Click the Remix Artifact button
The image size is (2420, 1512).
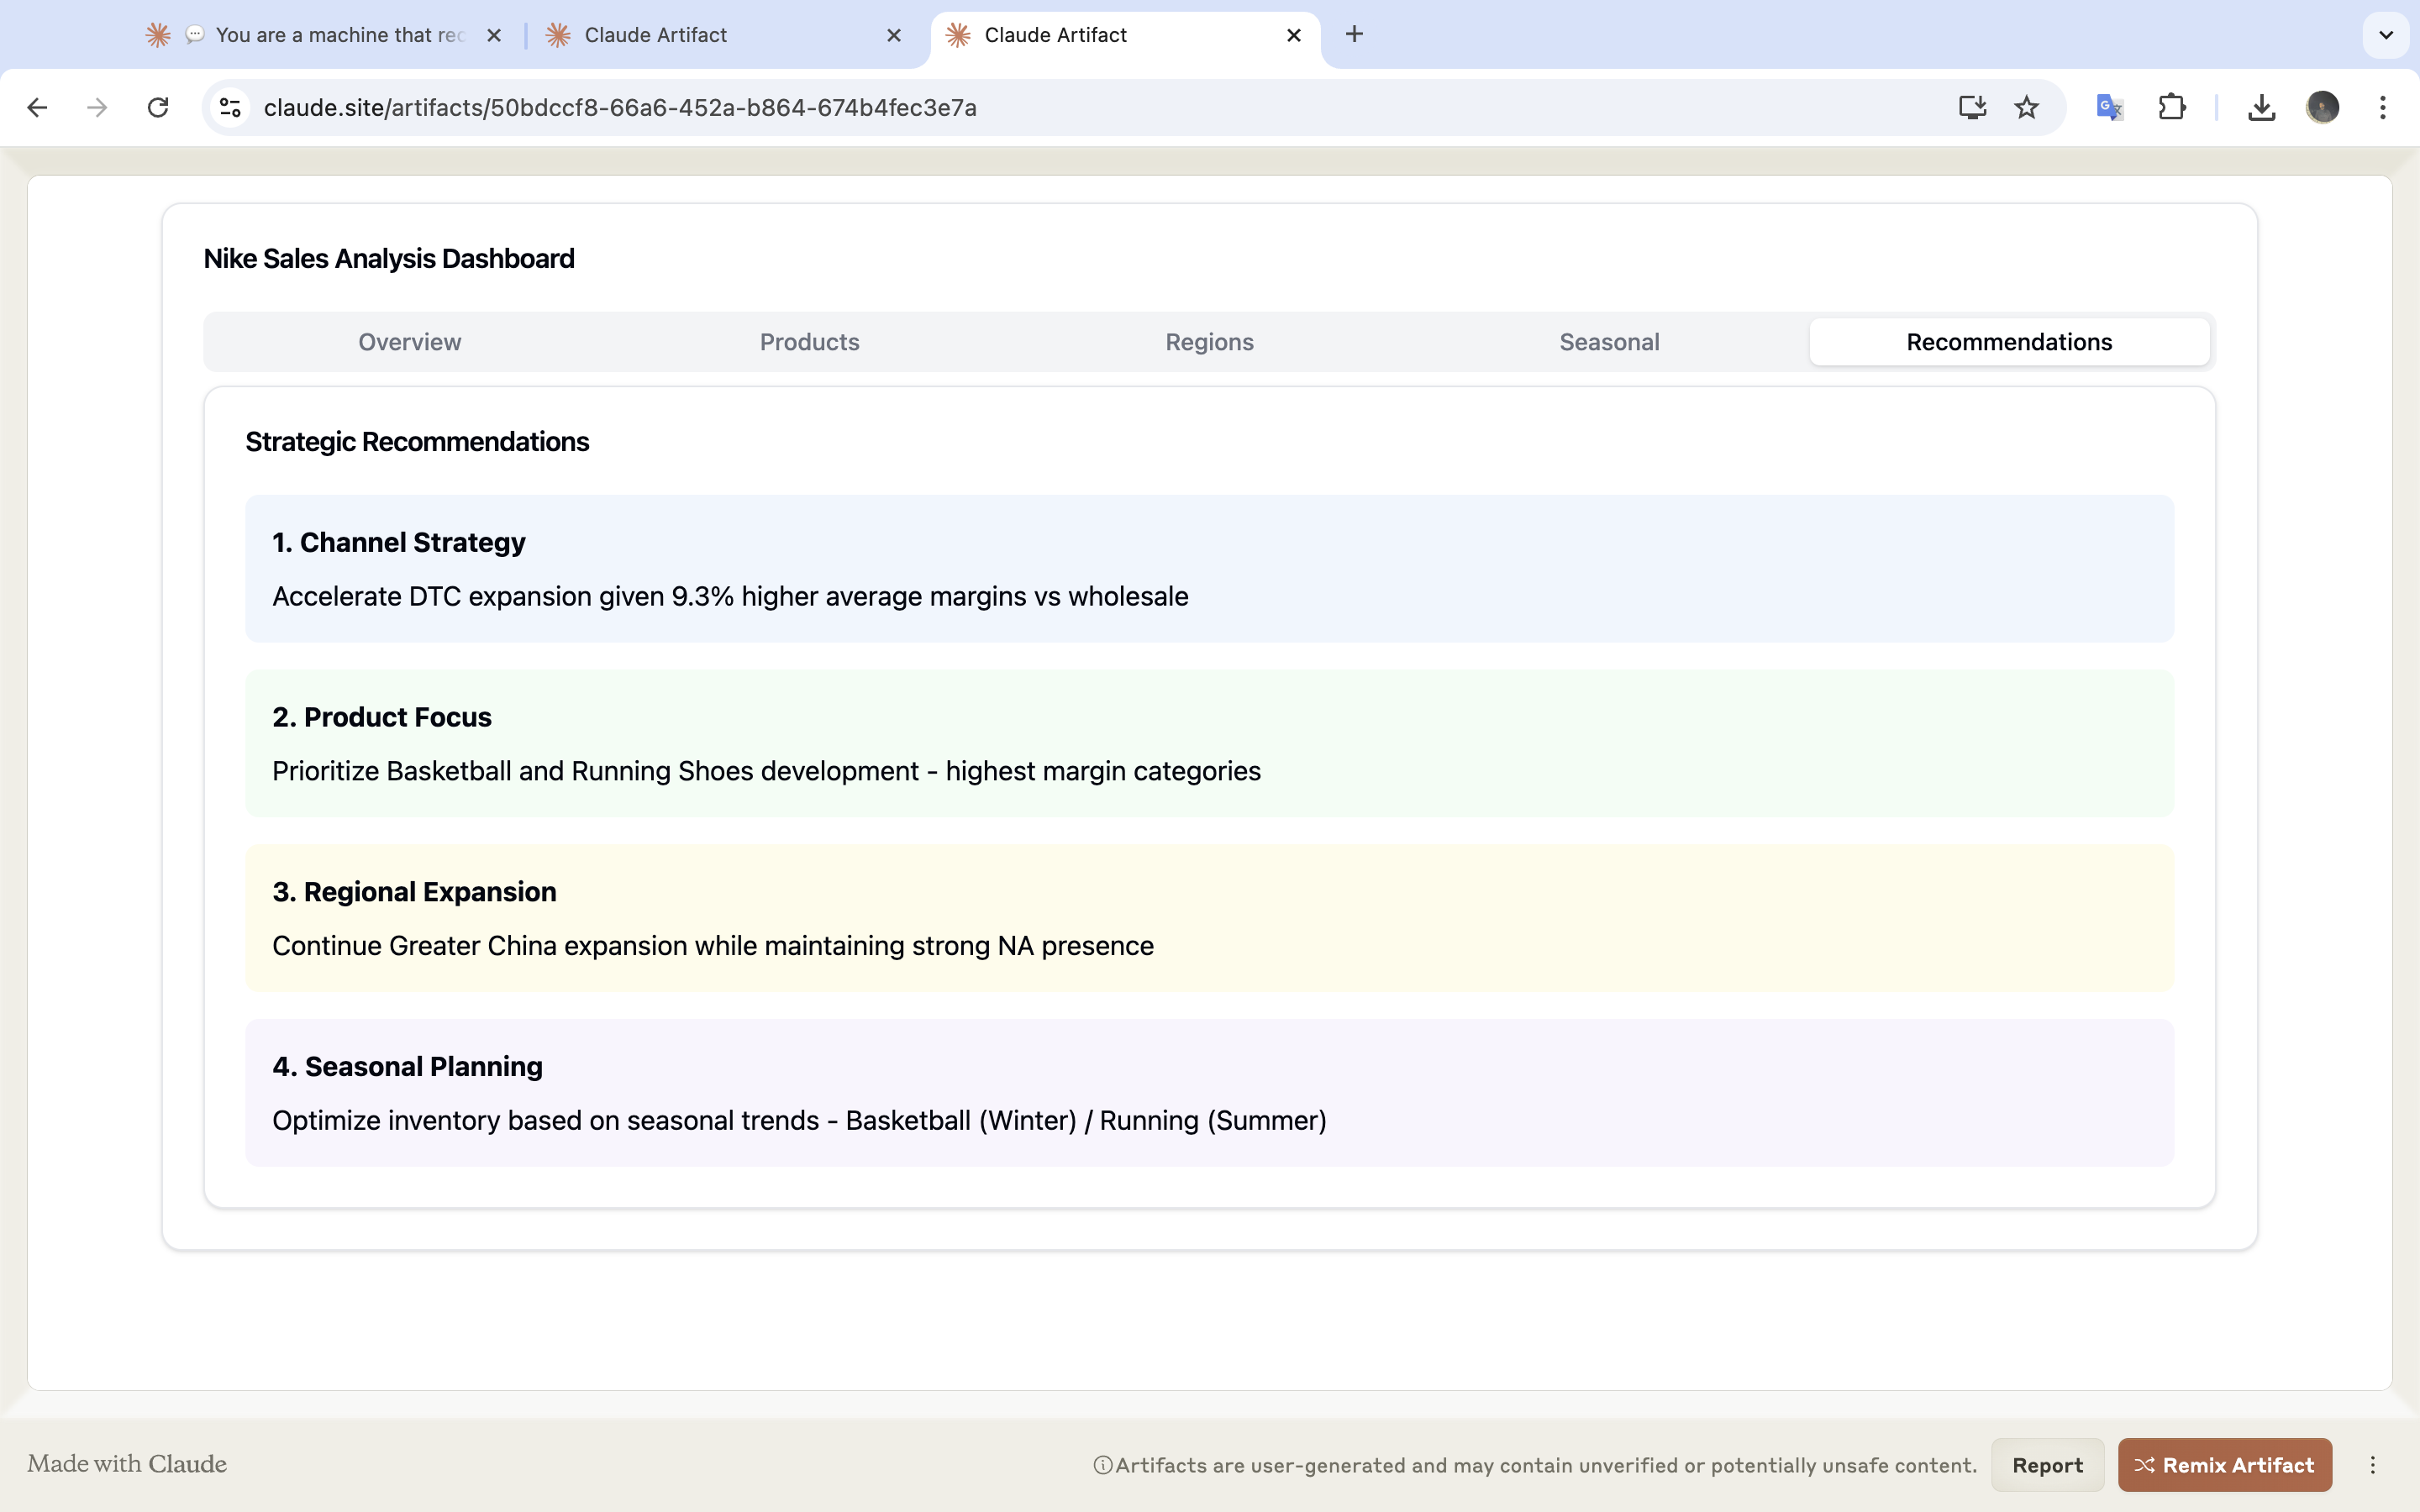point(2224,1465)
